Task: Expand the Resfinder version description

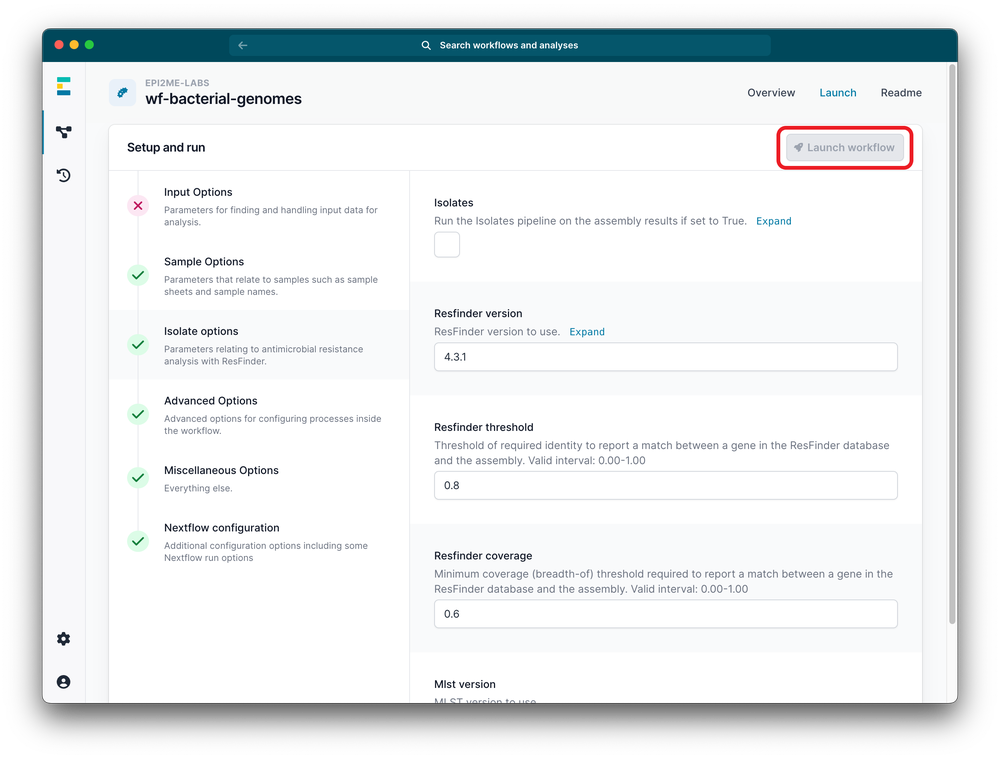Action: click(587, 332)
